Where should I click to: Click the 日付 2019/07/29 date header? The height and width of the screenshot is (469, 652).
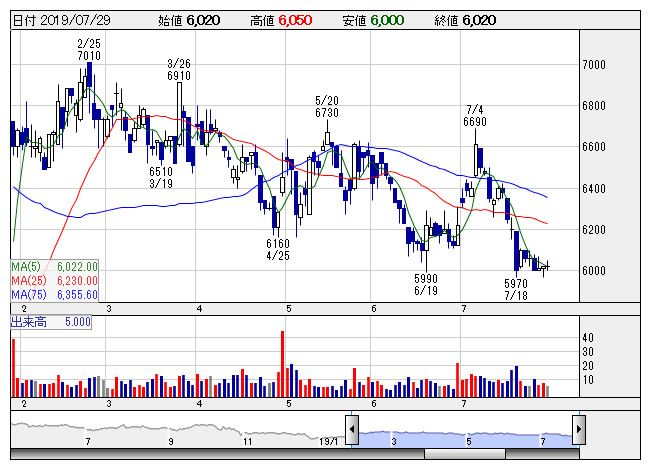[x=62, y=20]
